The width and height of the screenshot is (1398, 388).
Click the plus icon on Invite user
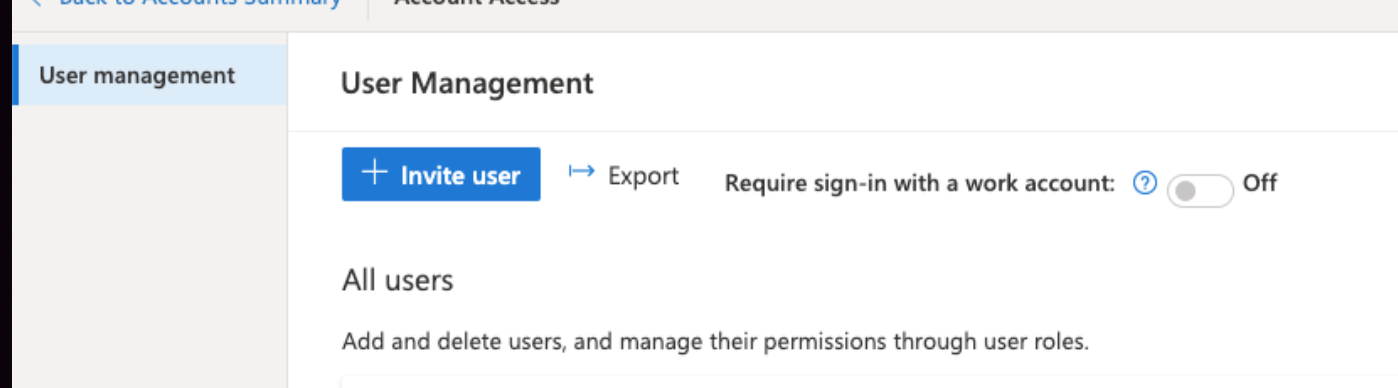(x=374, y=174)
